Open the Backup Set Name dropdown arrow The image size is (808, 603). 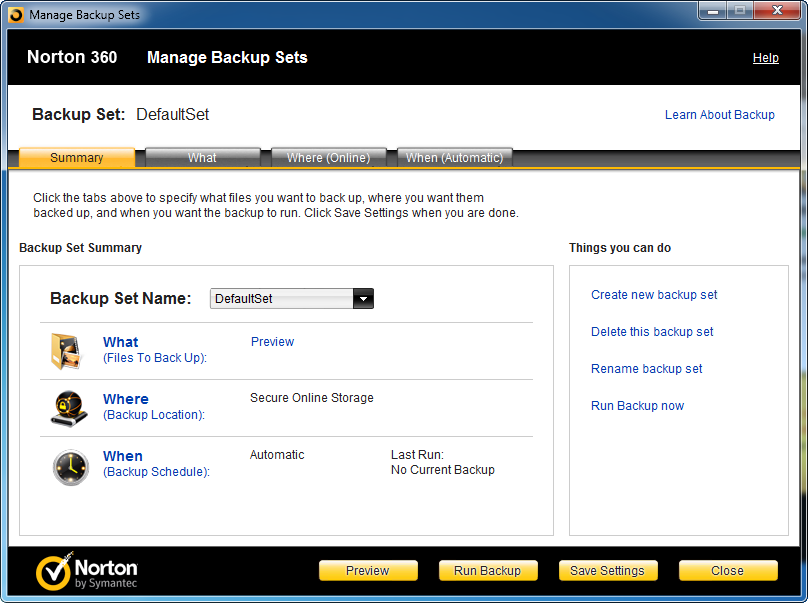[363, 299]
